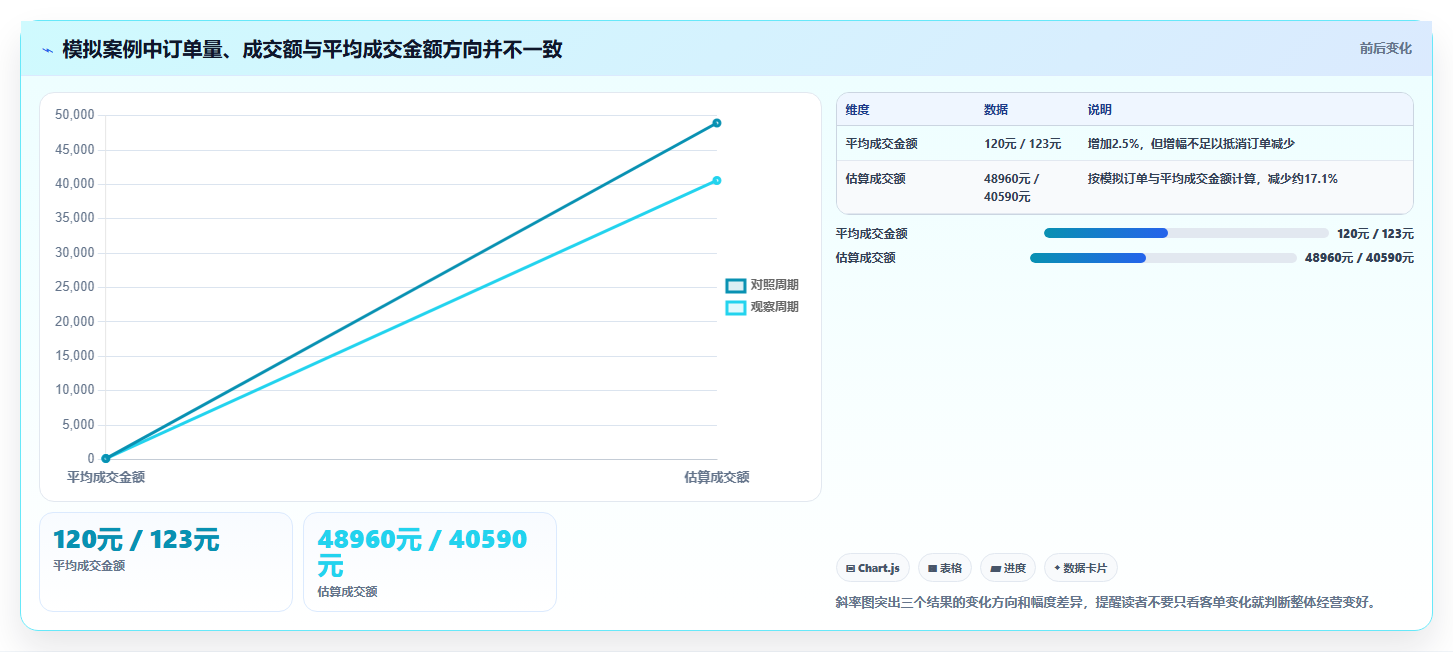Click the 50,000 y-axis tick label
1453x652 pixels.
click(x=74, y=115)
